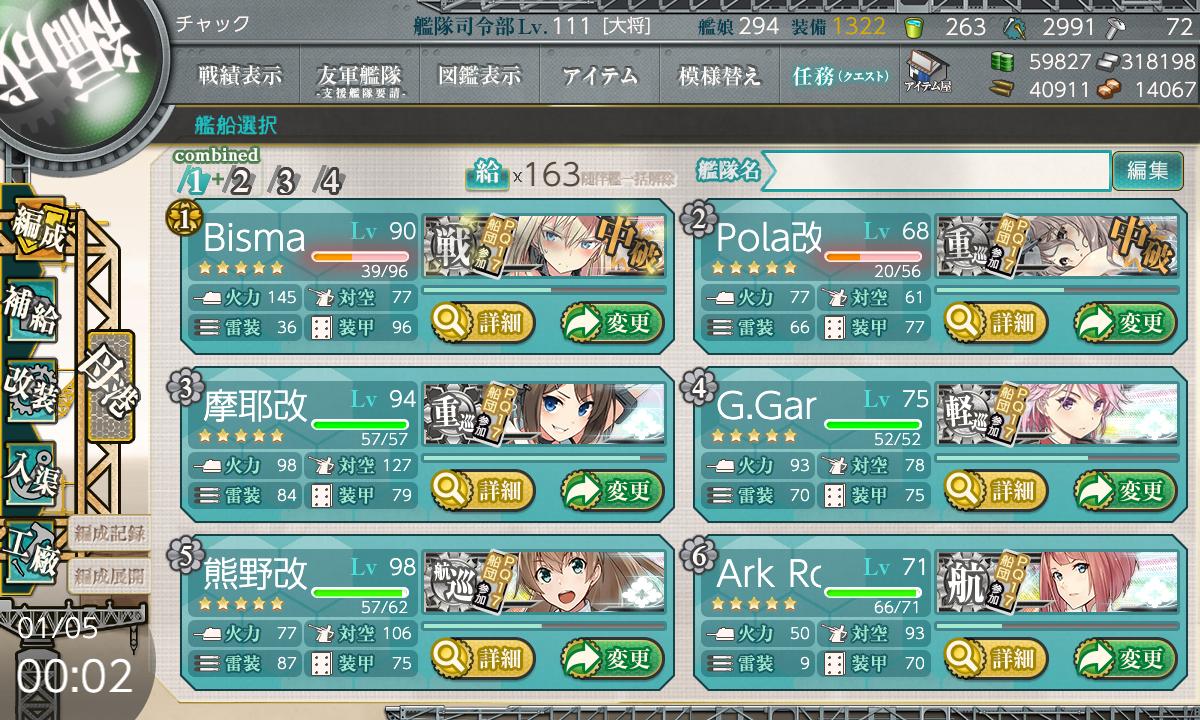Image resolution: width=1200 pixels, height=720 pixels.
Task: Click the 編成 (Organize) sidebar icon
Action: coord(38,230)
